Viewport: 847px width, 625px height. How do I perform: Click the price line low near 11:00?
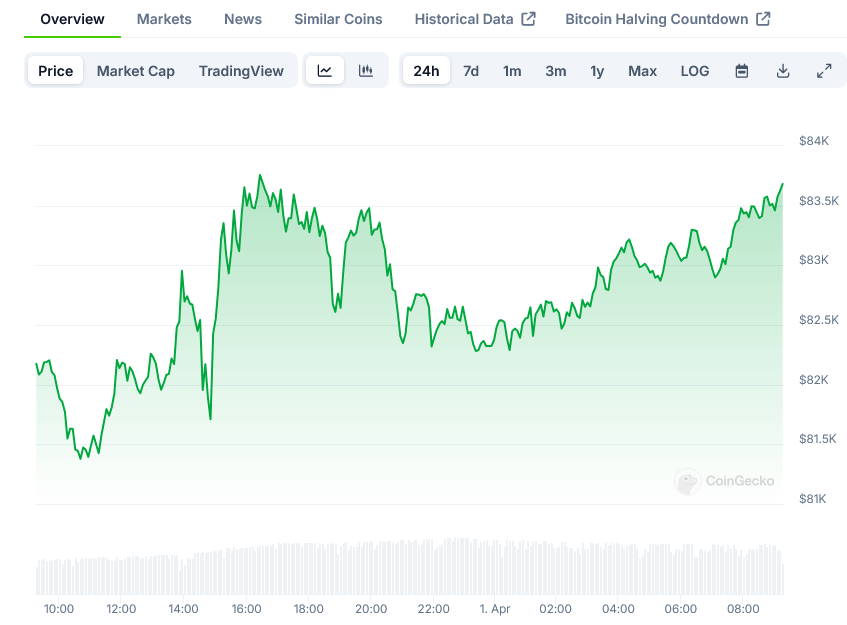(81, 459)
